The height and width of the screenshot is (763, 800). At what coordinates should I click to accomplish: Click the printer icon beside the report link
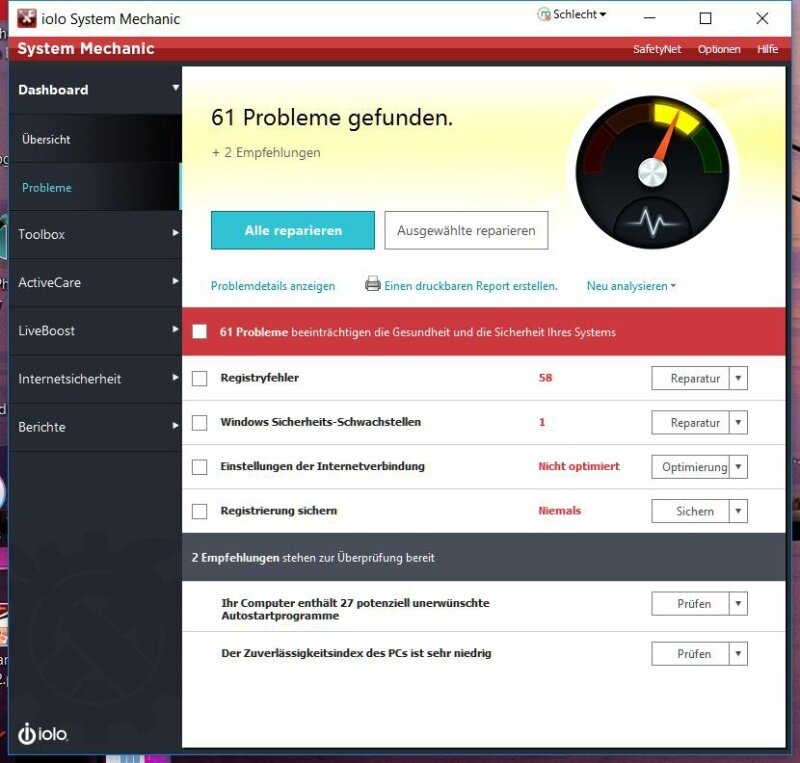[x=373, y=284]
